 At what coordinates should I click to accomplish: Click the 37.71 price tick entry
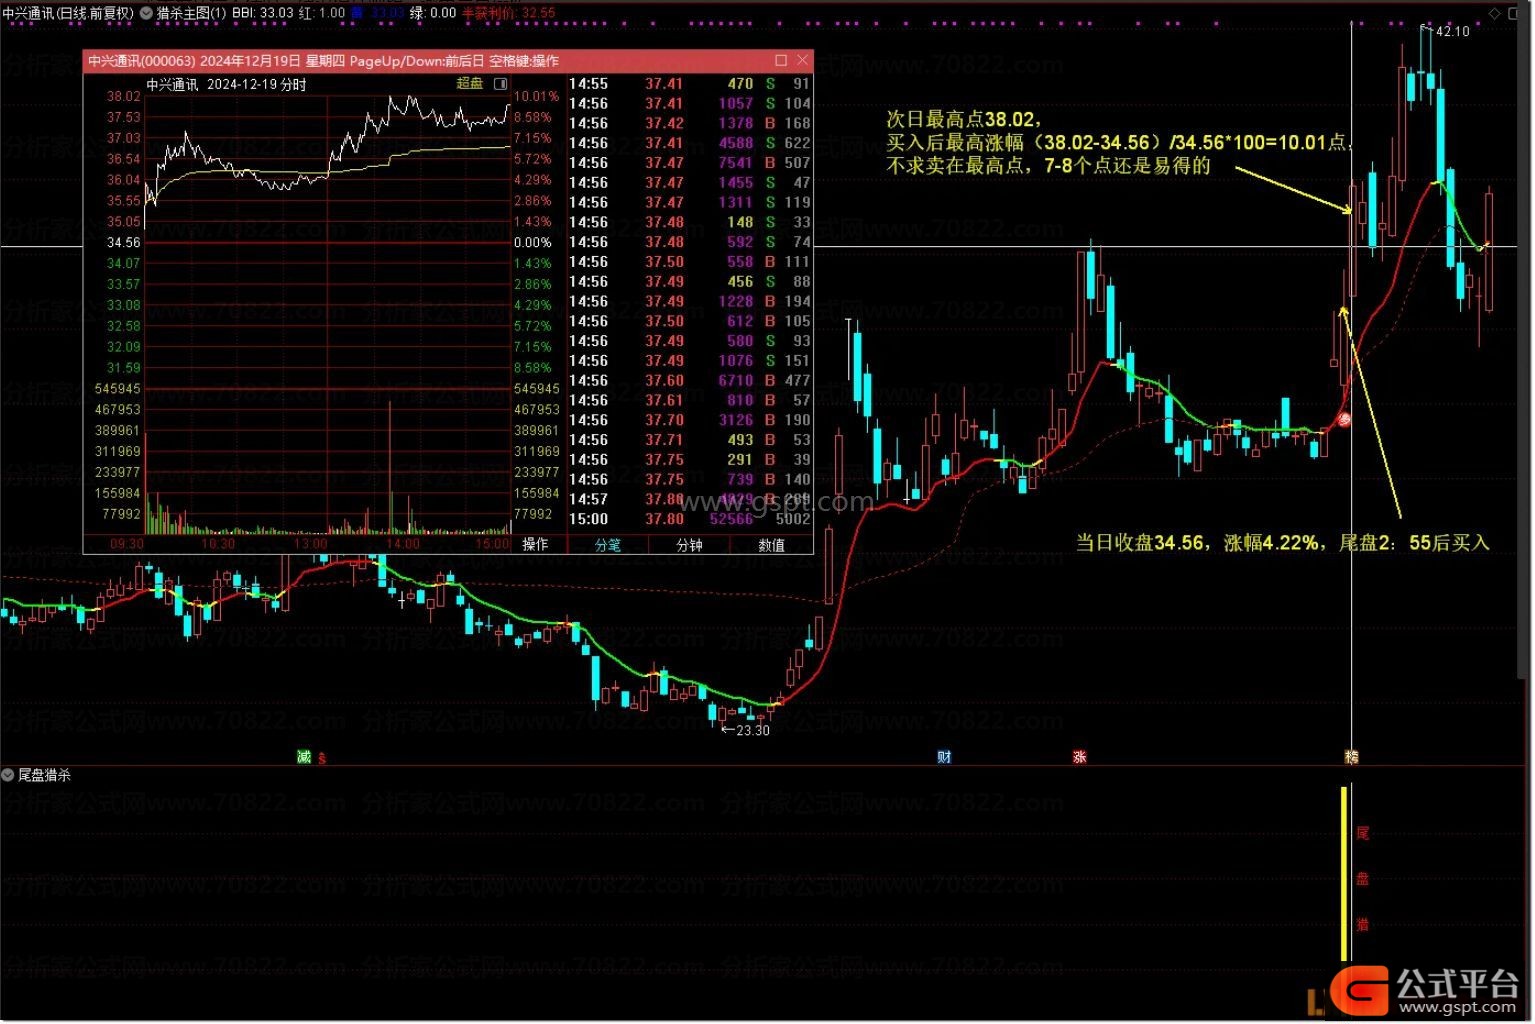pyautogui.click(x=664, y=440)
